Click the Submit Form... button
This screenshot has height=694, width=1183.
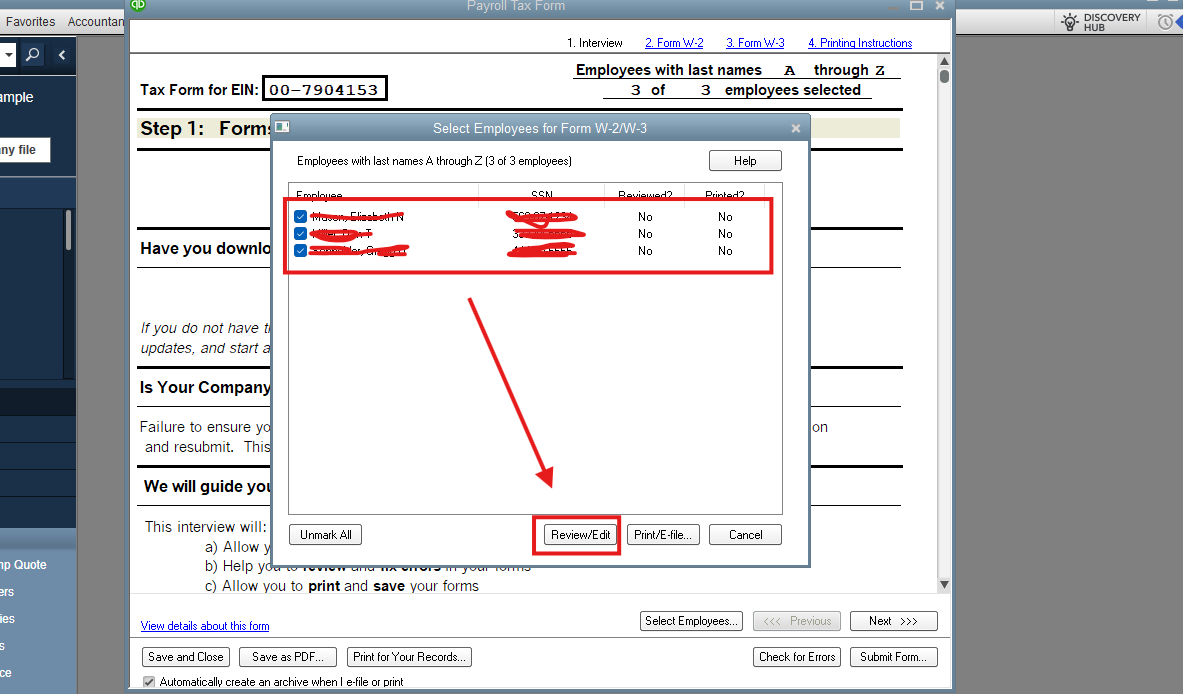pyautogui.click(x=893, y=657)
